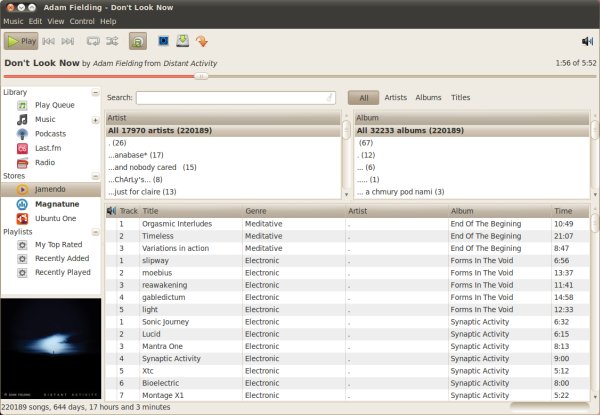600x415 pixels.
Task: Toggle the browse pane button
Action: tap(138, 41)
